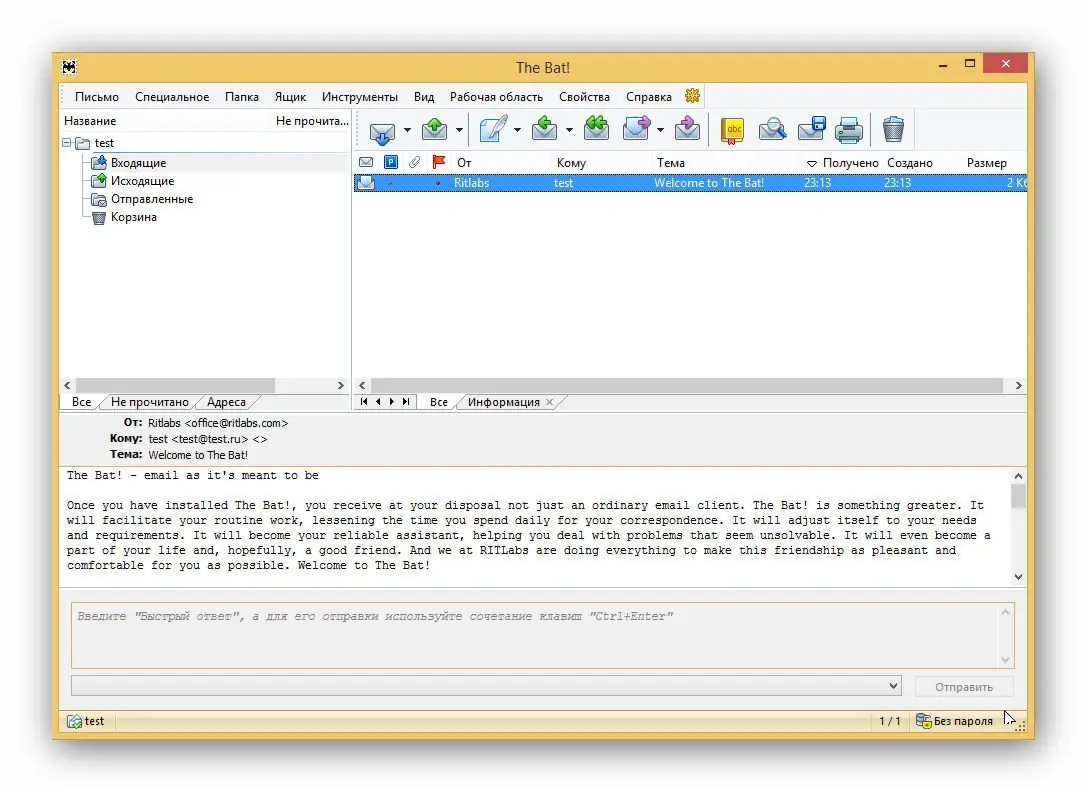This screenshot has height=792, width=1087.
Task: Open the Справка menu
Action: [x=649, y=96]
